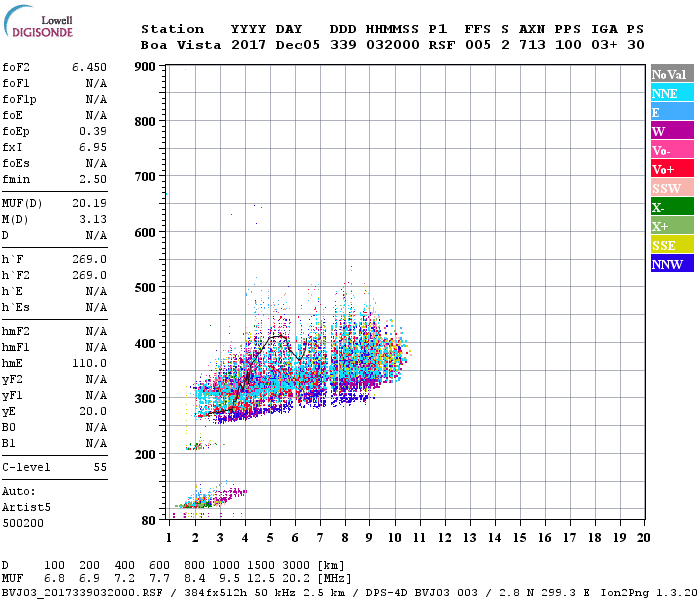Click the Lowell Digisonde logo
The height and width of the screenshot is (600, 700).
click(x=38, y=22)
